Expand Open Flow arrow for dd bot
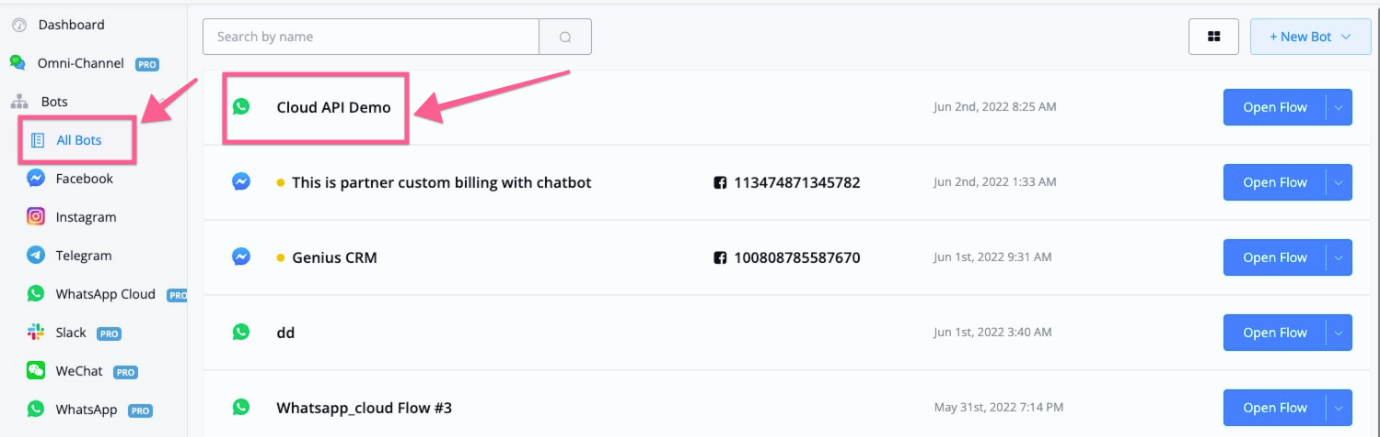This screenshot has width=1380, height=437. [1340, 332]
